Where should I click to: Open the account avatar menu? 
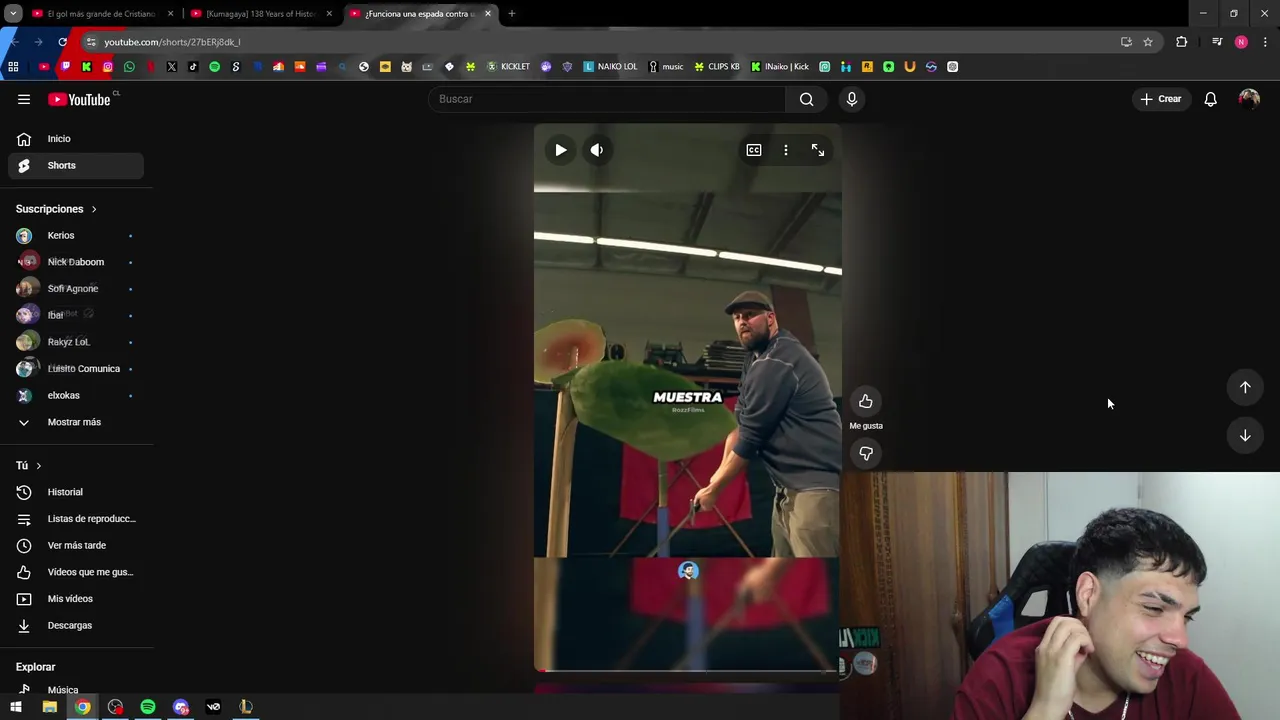1249,99
